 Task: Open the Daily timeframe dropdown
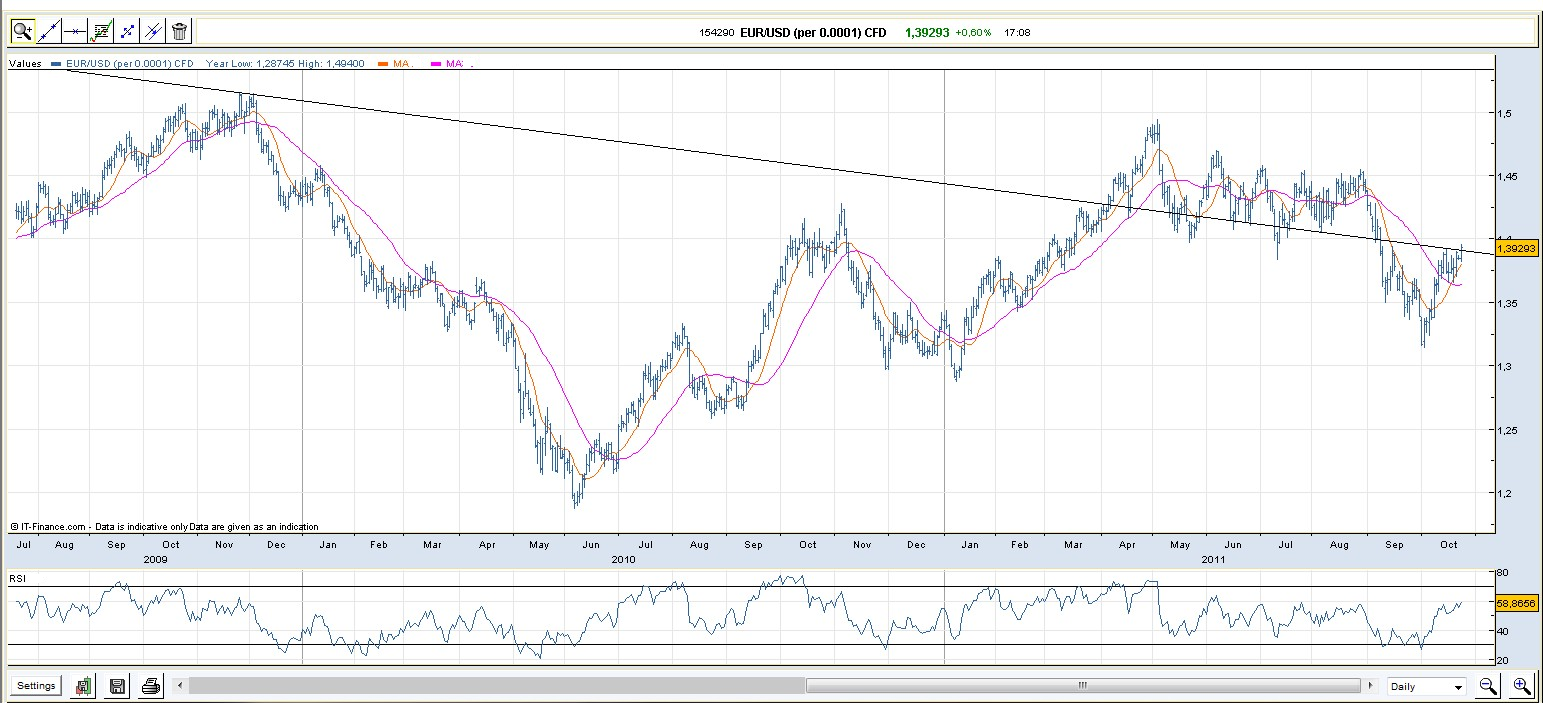(1427, 687)
